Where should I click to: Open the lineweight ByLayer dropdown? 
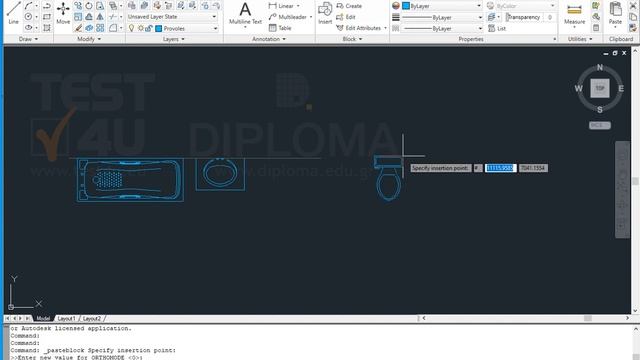480,18
